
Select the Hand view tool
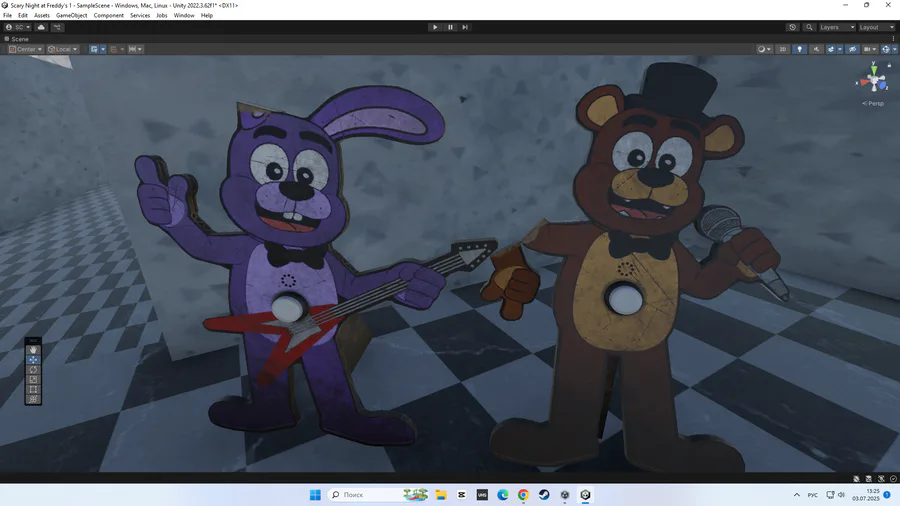33,349
